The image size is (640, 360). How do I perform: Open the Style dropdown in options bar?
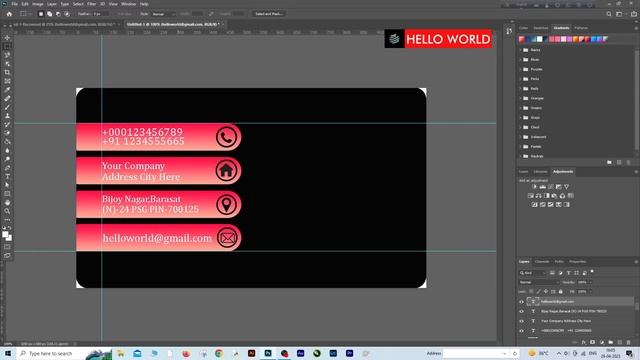(163, 14)
